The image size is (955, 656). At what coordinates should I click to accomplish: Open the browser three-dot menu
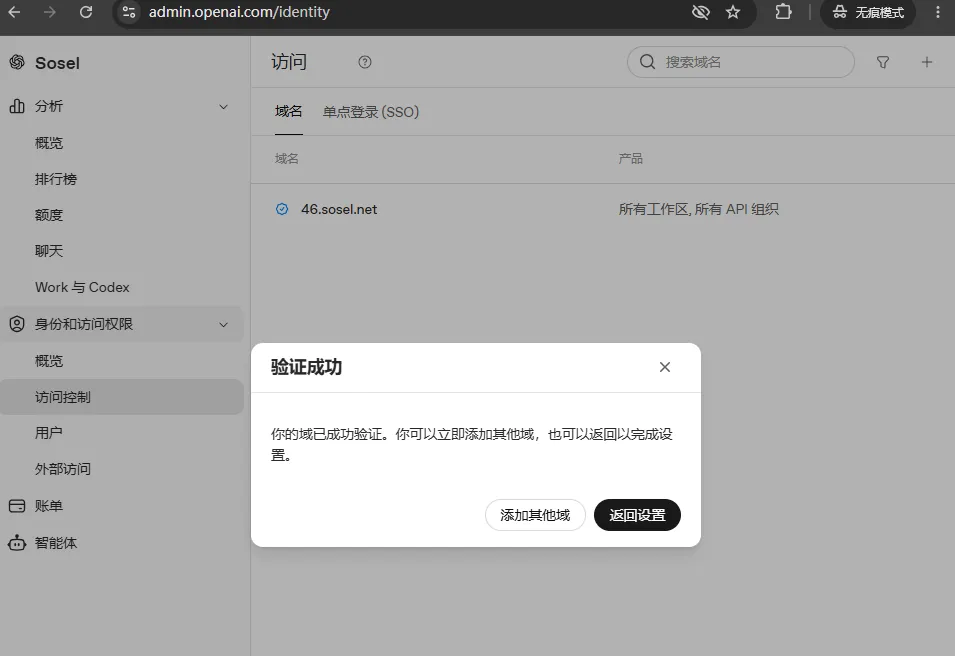pyautogui.click(x=938, y=12)
